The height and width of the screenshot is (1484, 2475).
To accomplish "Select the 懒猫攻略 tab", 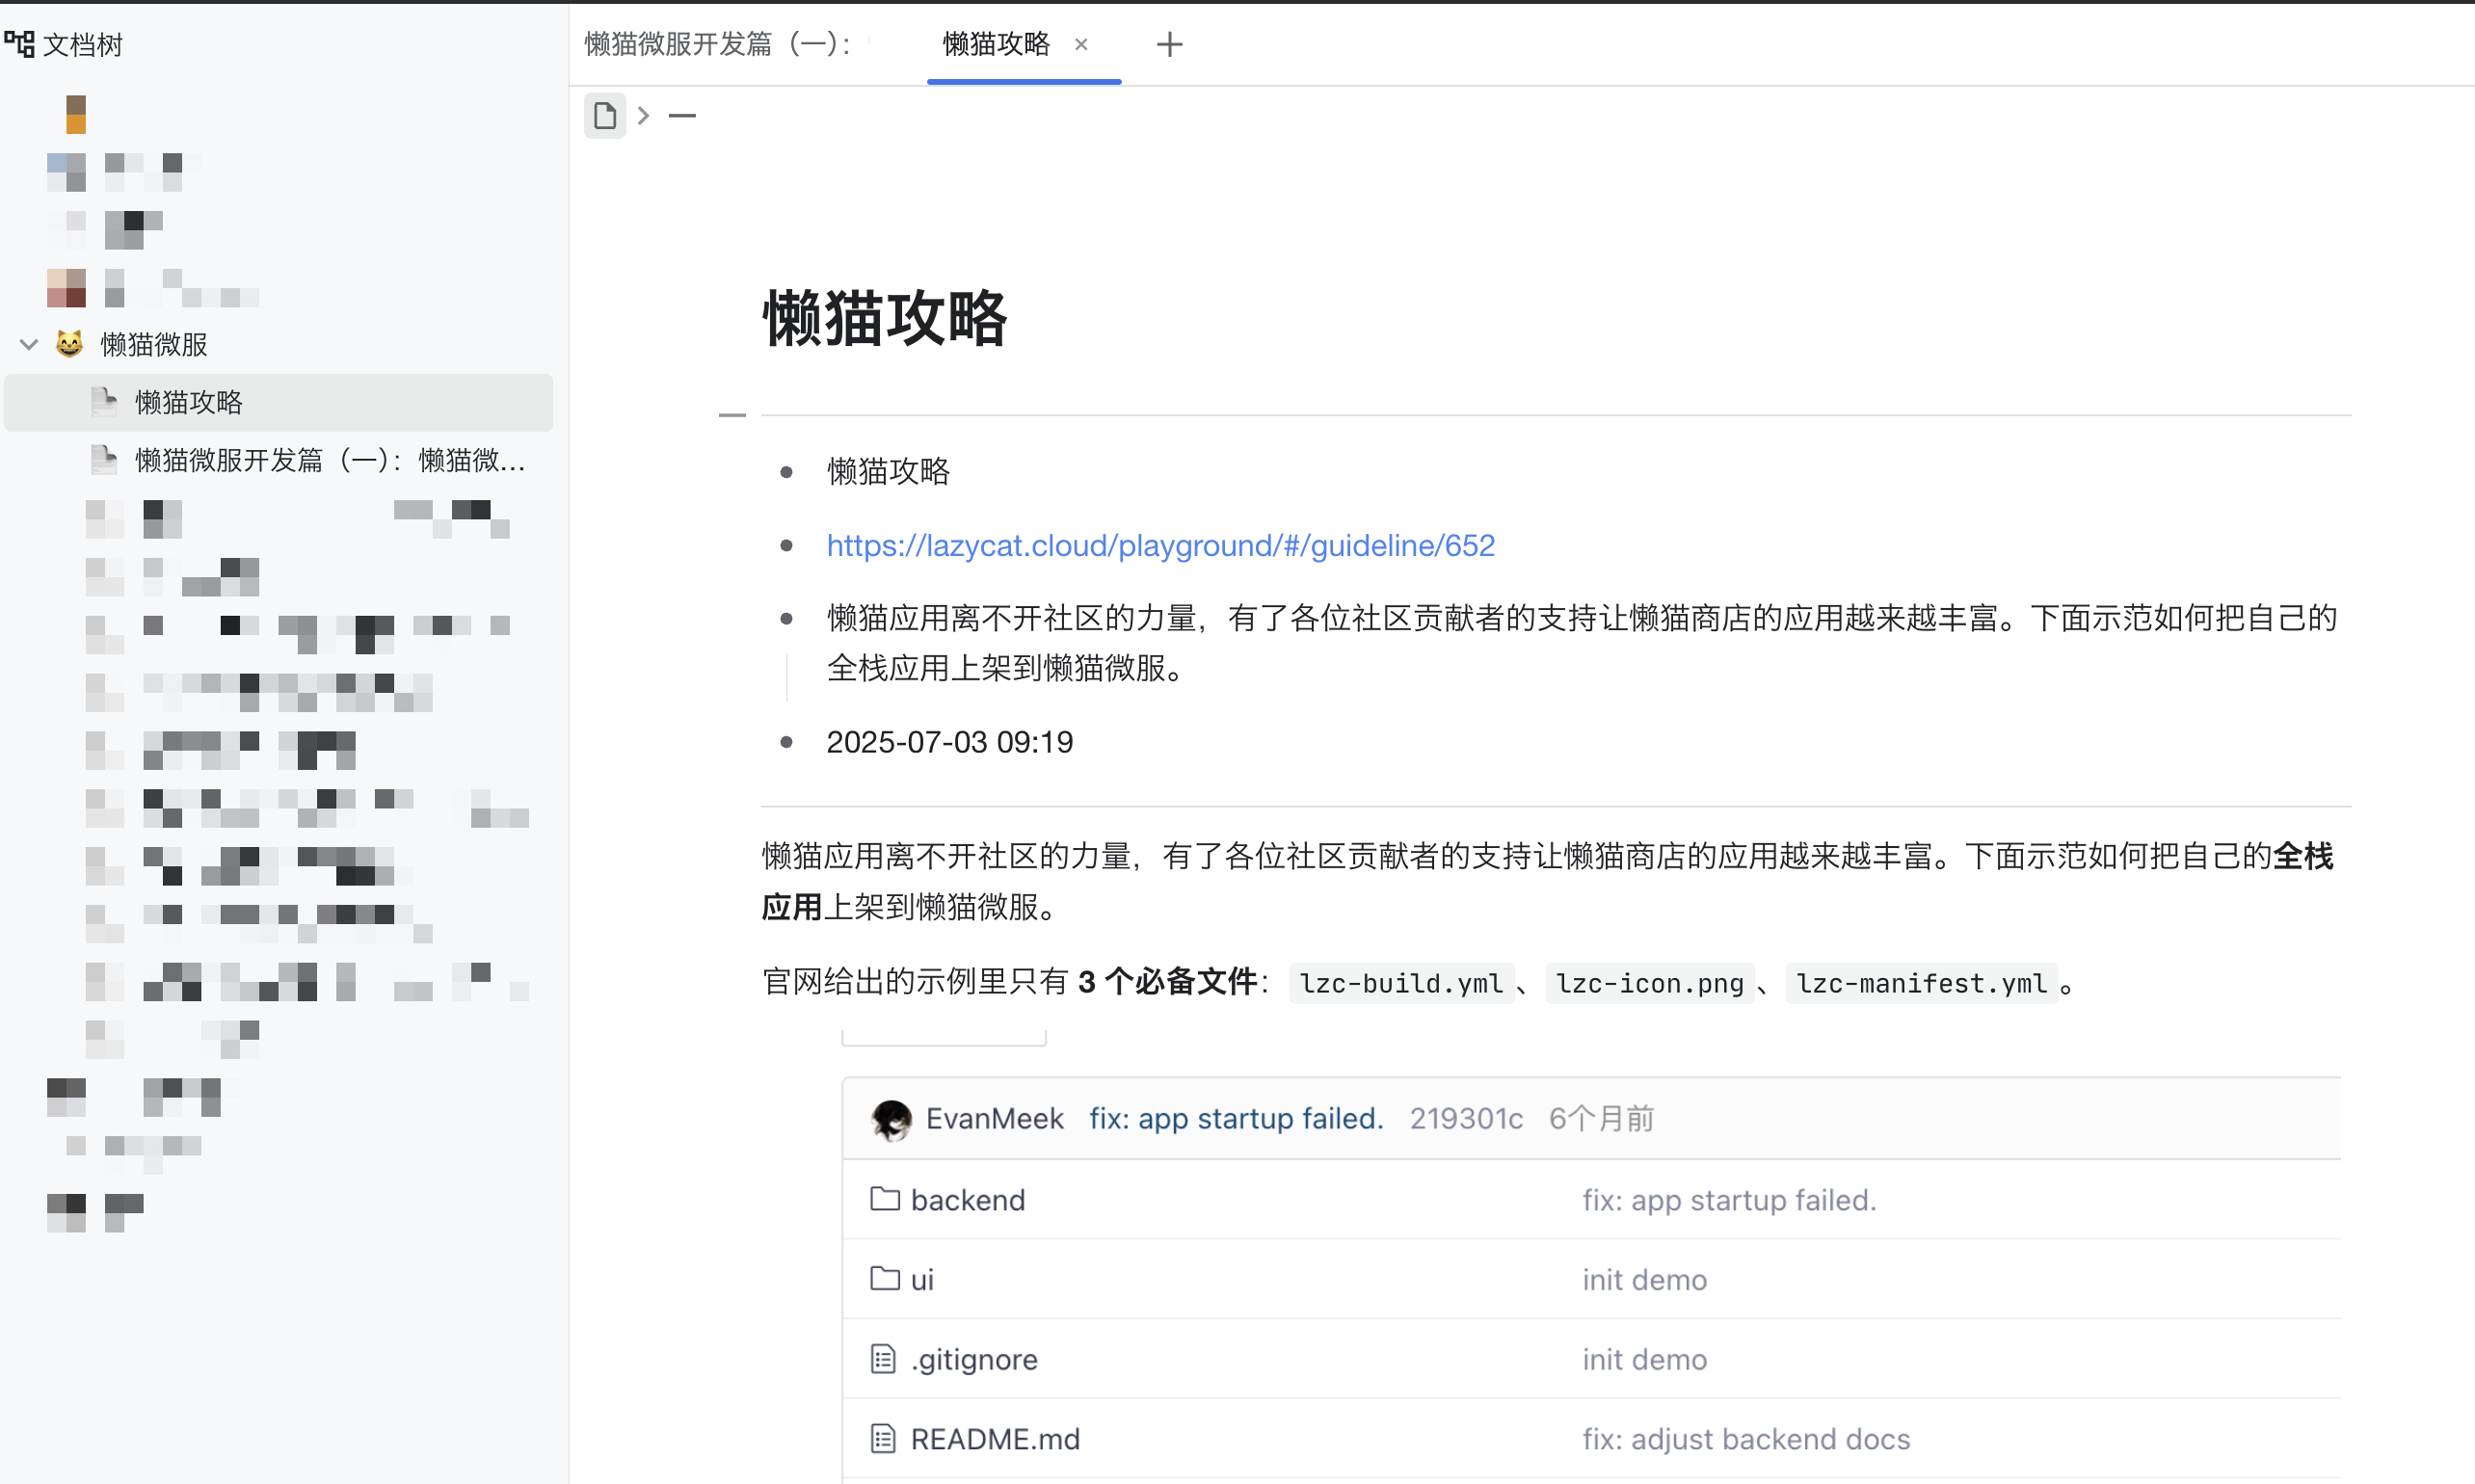I will 996,44.
